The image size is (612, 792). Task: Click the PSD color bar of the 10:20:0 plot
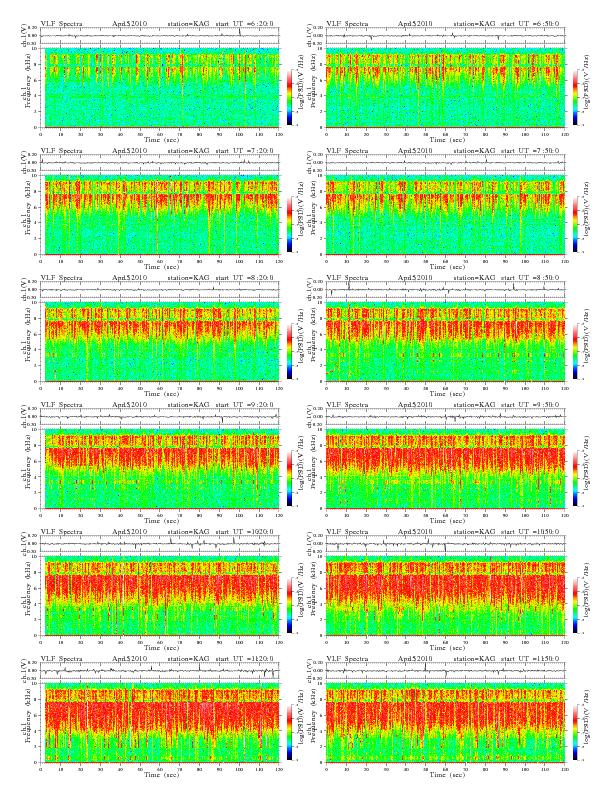pyautogui.click(x=289, y=605)
